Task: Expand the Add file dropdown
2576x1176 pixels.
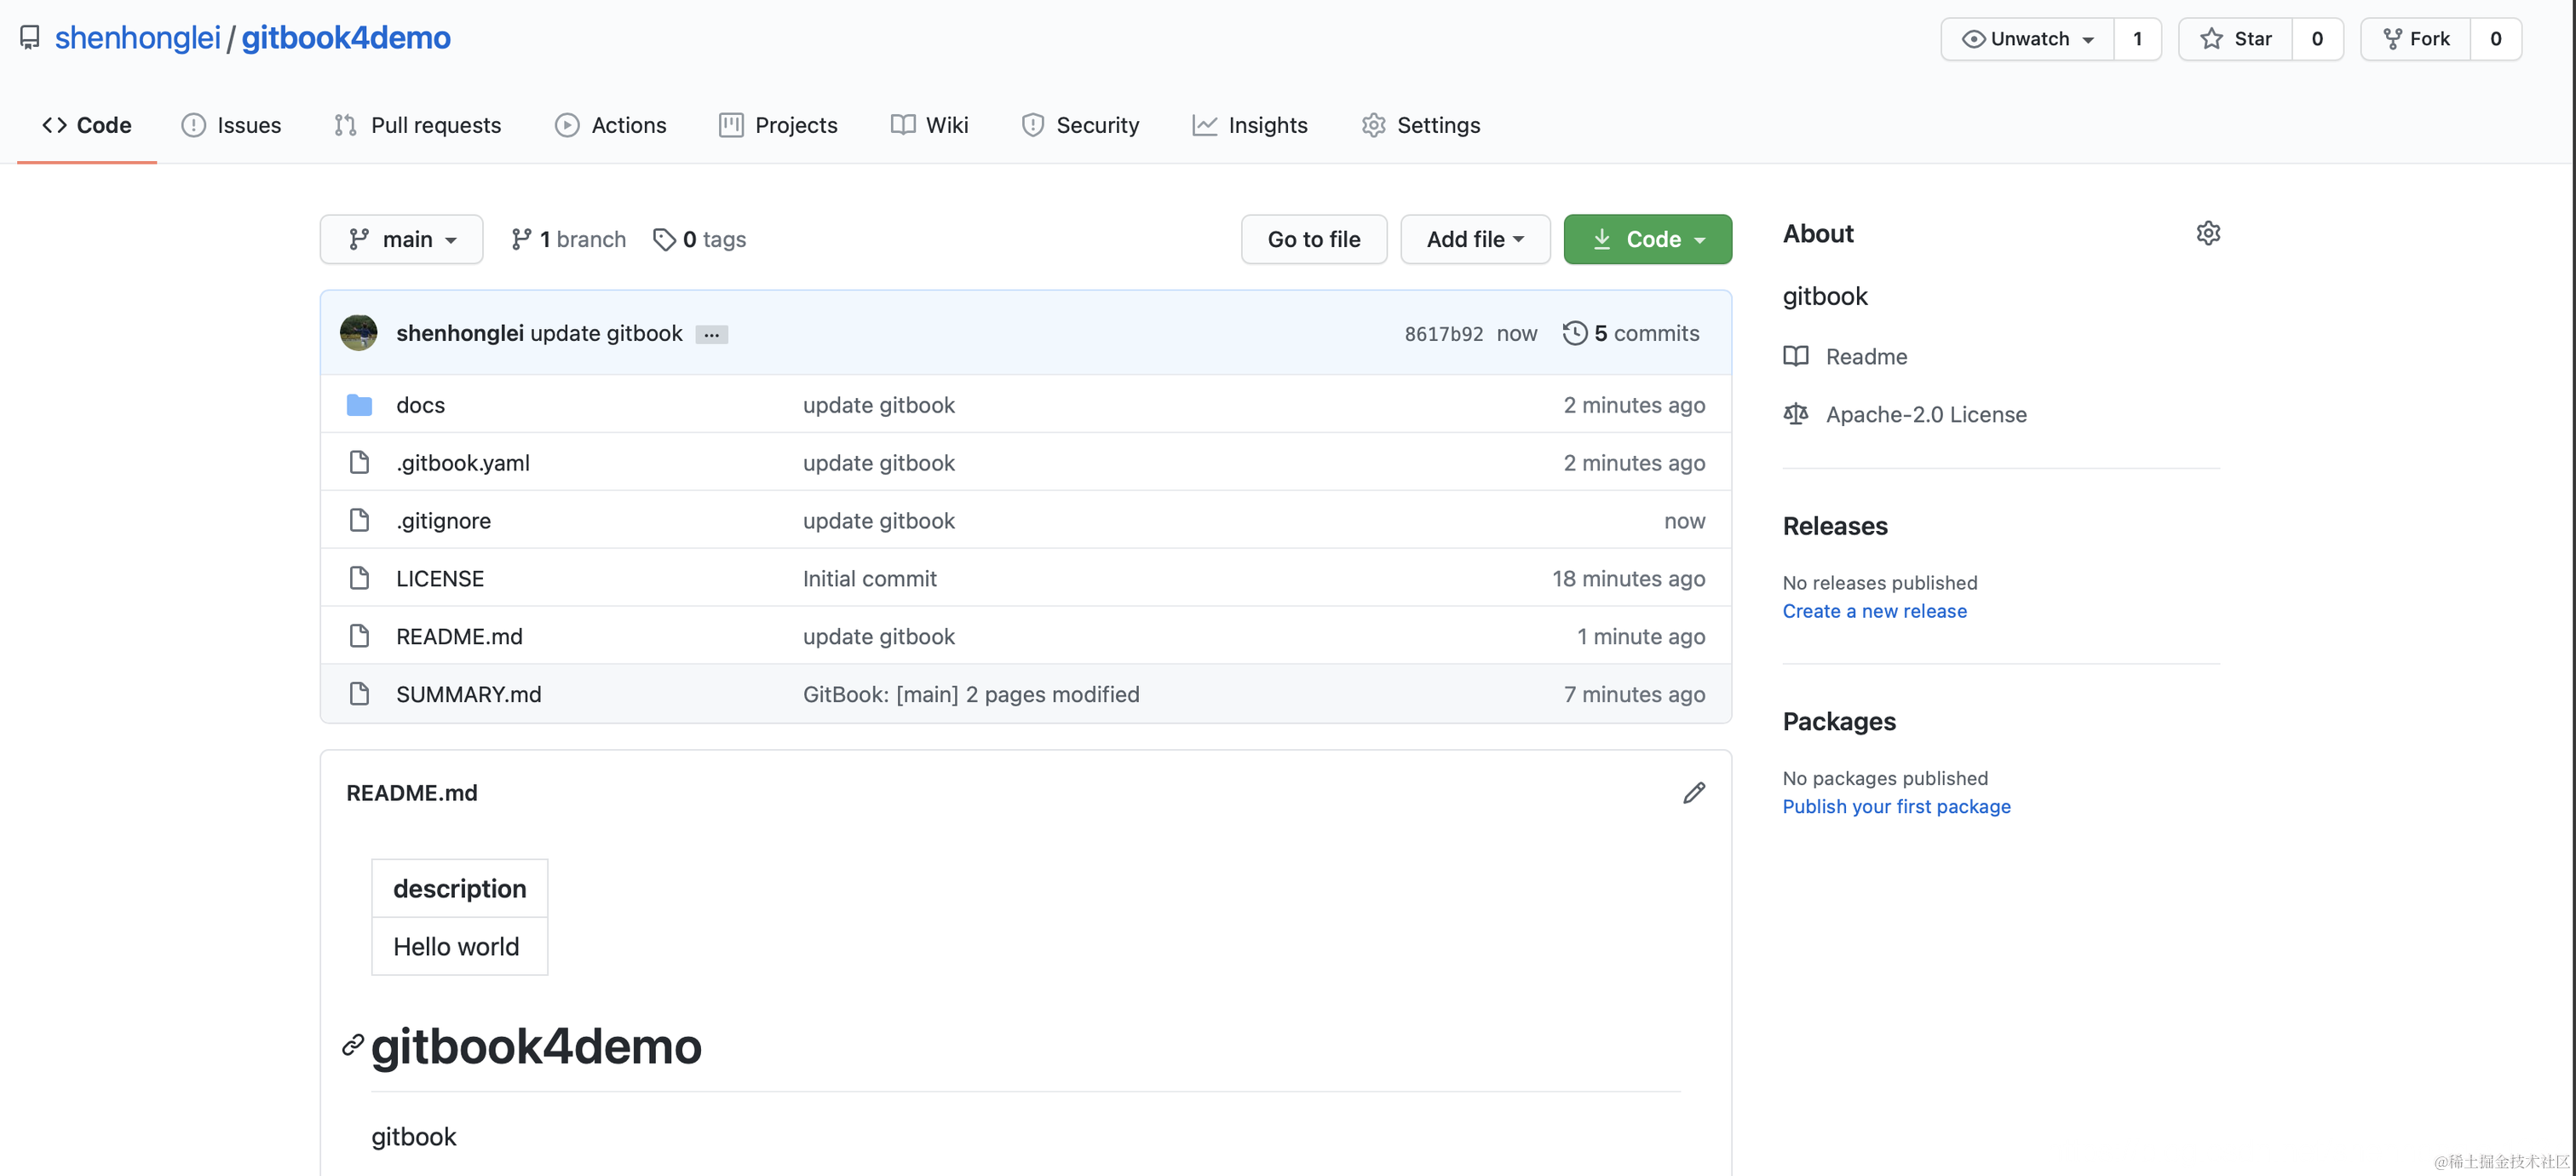Action: click(1475, 239)
